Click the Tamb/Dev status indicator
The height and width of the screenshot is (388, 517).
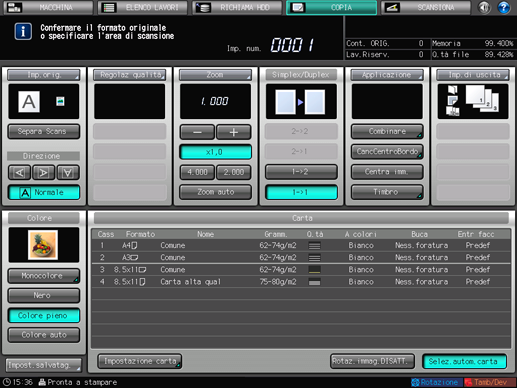pos(490,382)
